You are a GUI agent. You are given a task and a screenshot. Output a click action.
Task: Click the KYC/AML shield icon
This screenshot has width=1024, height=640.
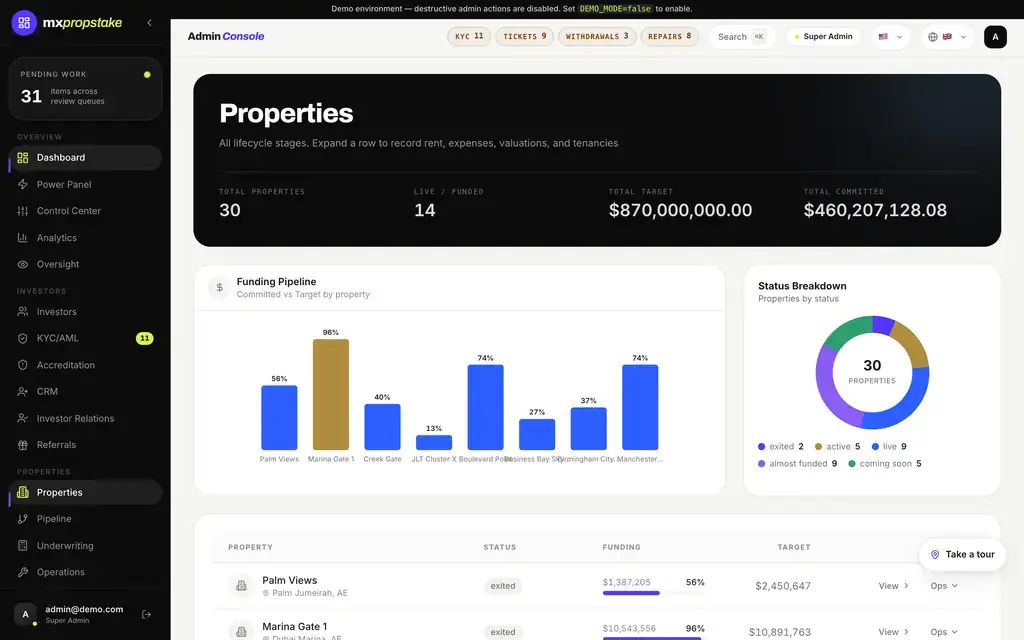pos(23,338)
